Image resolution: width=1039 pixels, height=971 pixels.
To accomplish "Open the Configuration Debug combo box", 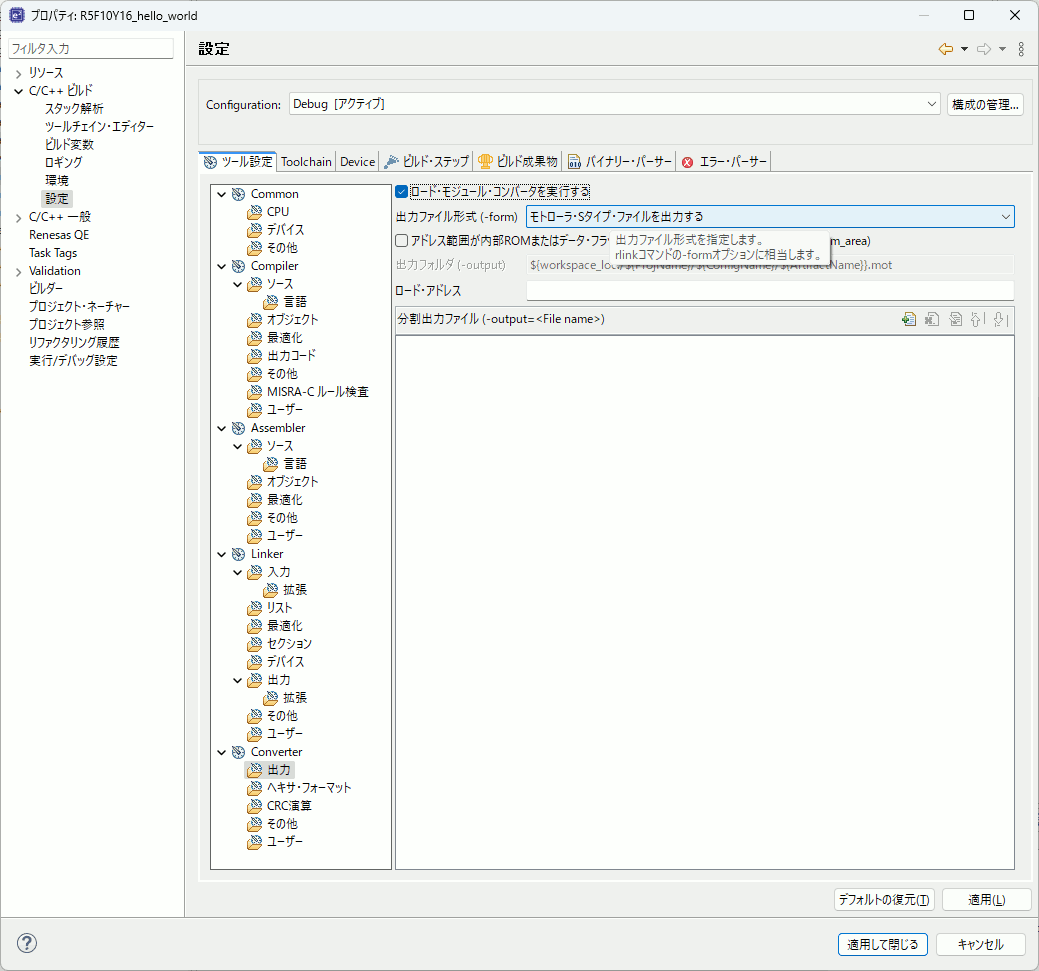I will (x=614, y=104).
